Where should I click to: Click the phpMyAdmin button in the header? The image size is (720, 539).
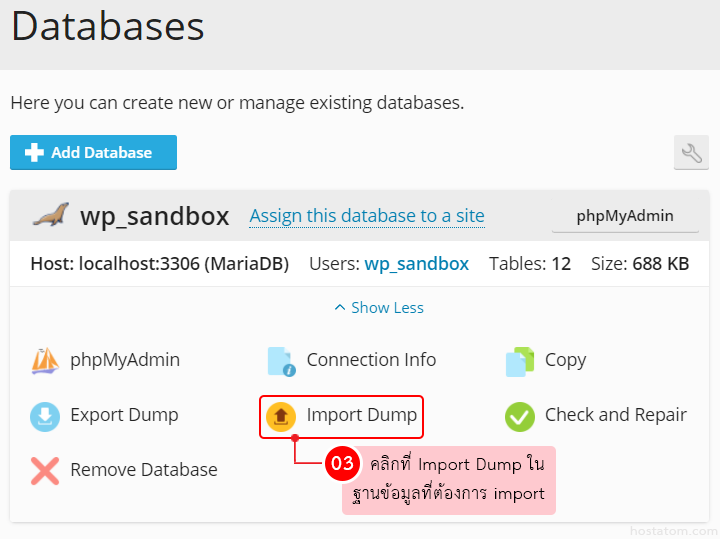[625, 216]
